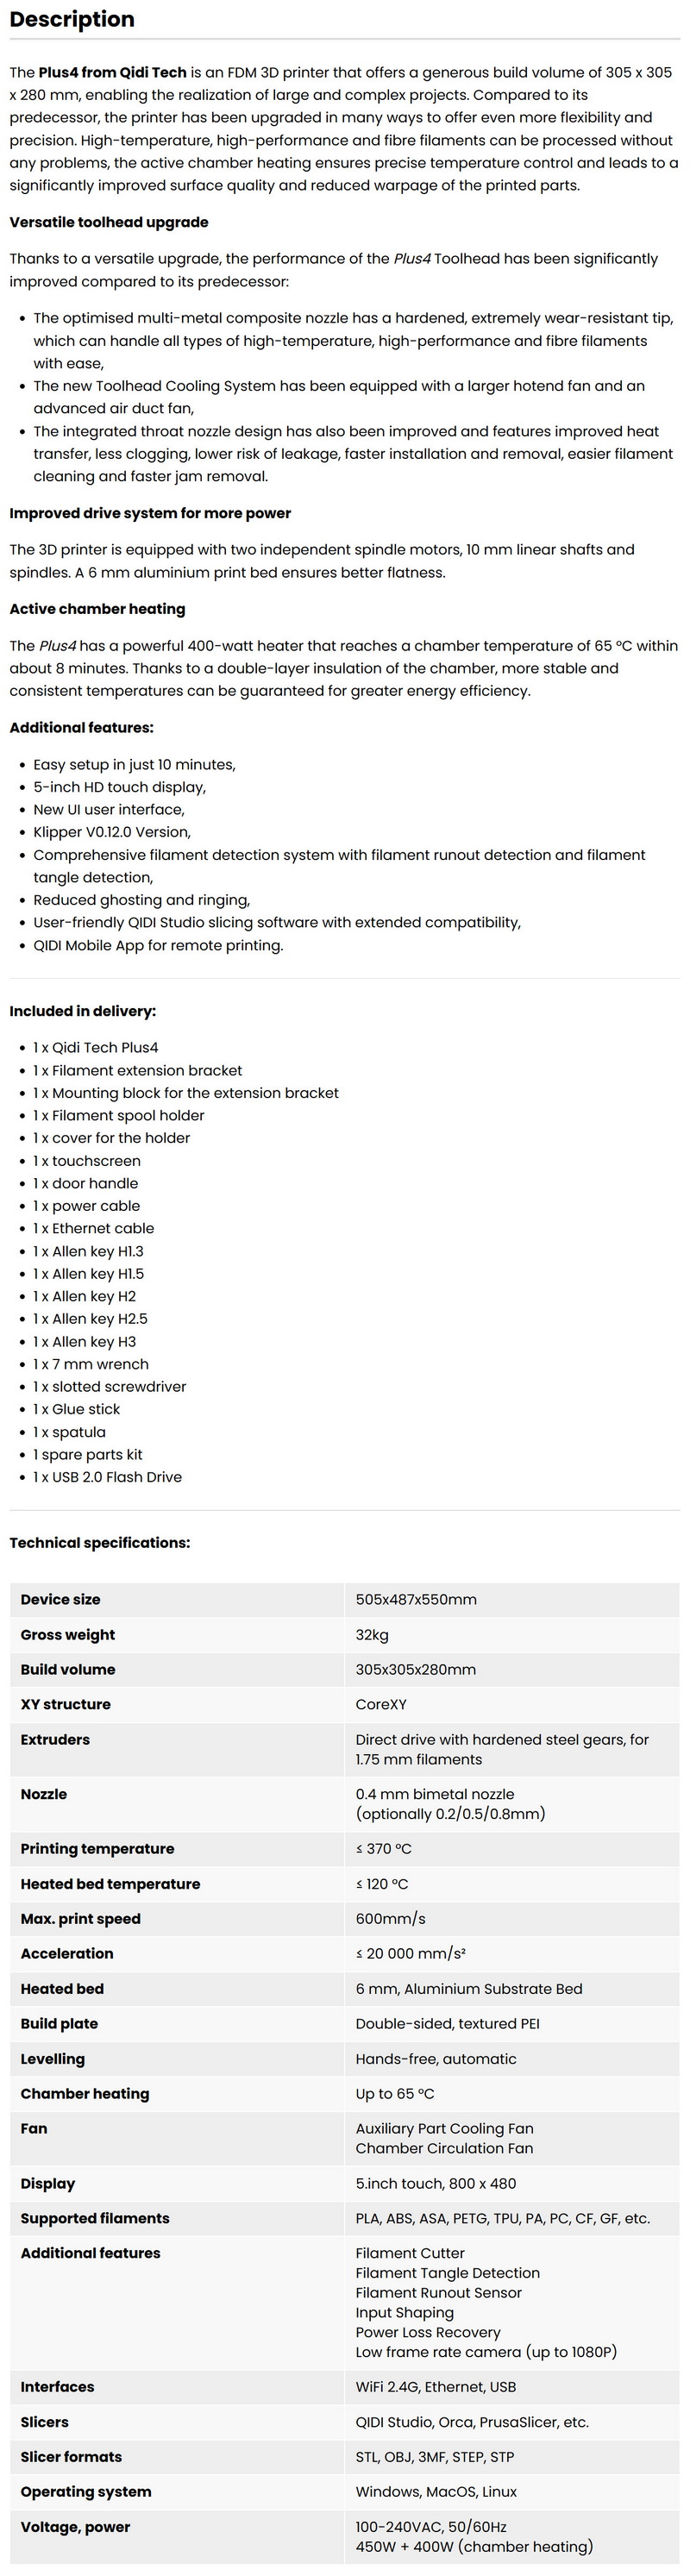The width and height of the screenshot is (690, 2576).
Task: Click the "WiFi 2.4G, Ethernet, USB" interfaces value
Action: [436, 2387]
